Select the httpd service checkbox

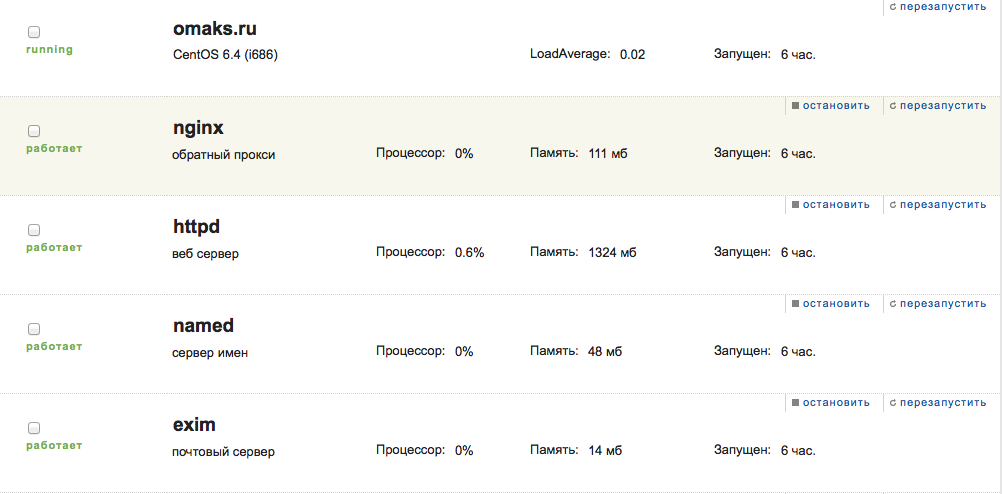point(34,230)
